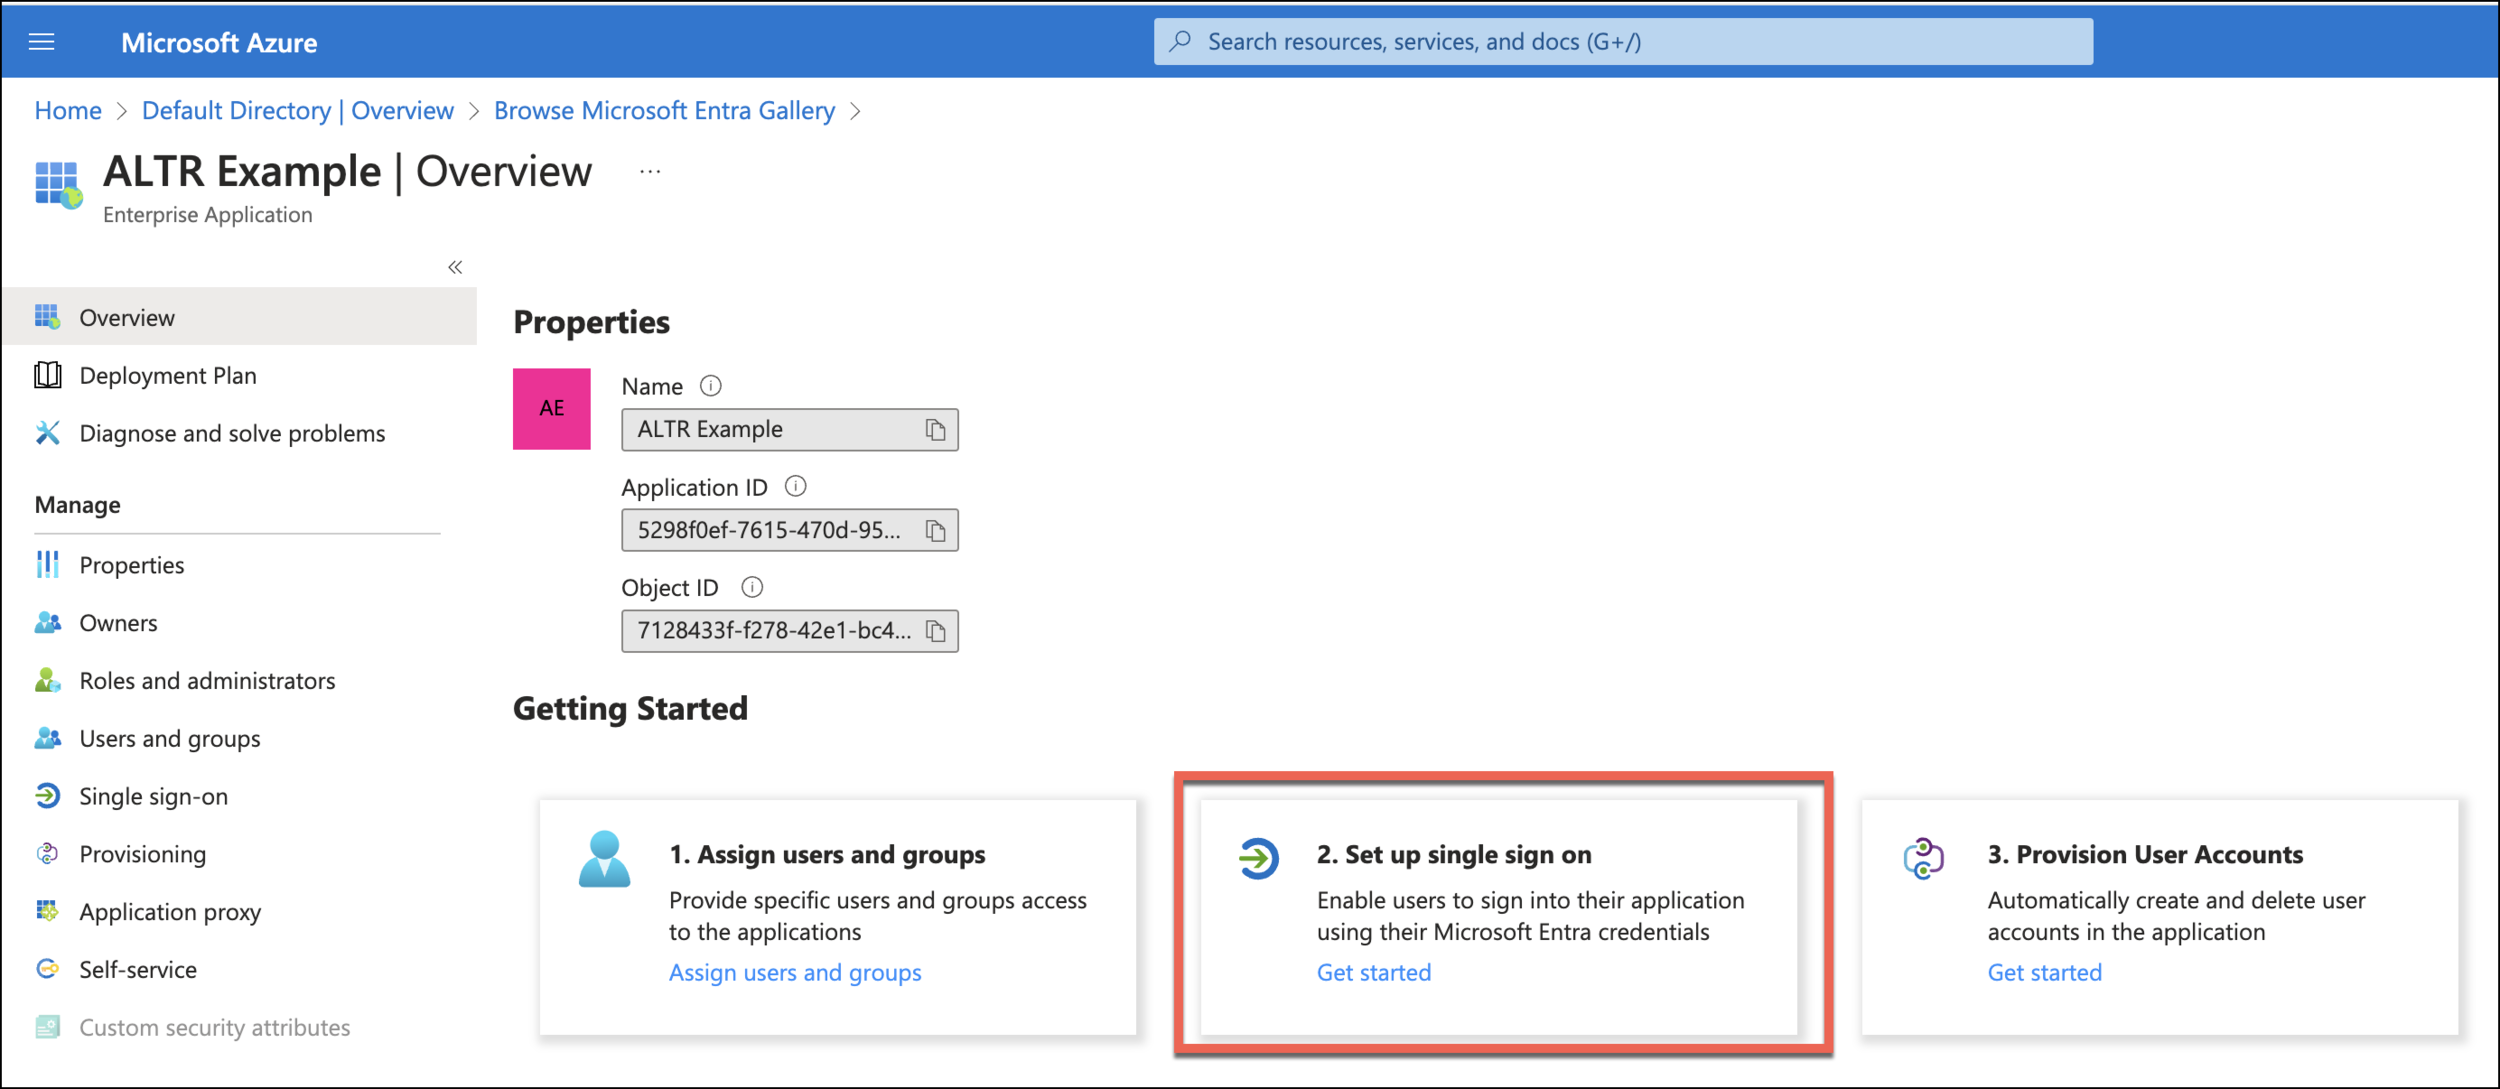
Task: Click the Owners people icon
Action: (47, 623)
